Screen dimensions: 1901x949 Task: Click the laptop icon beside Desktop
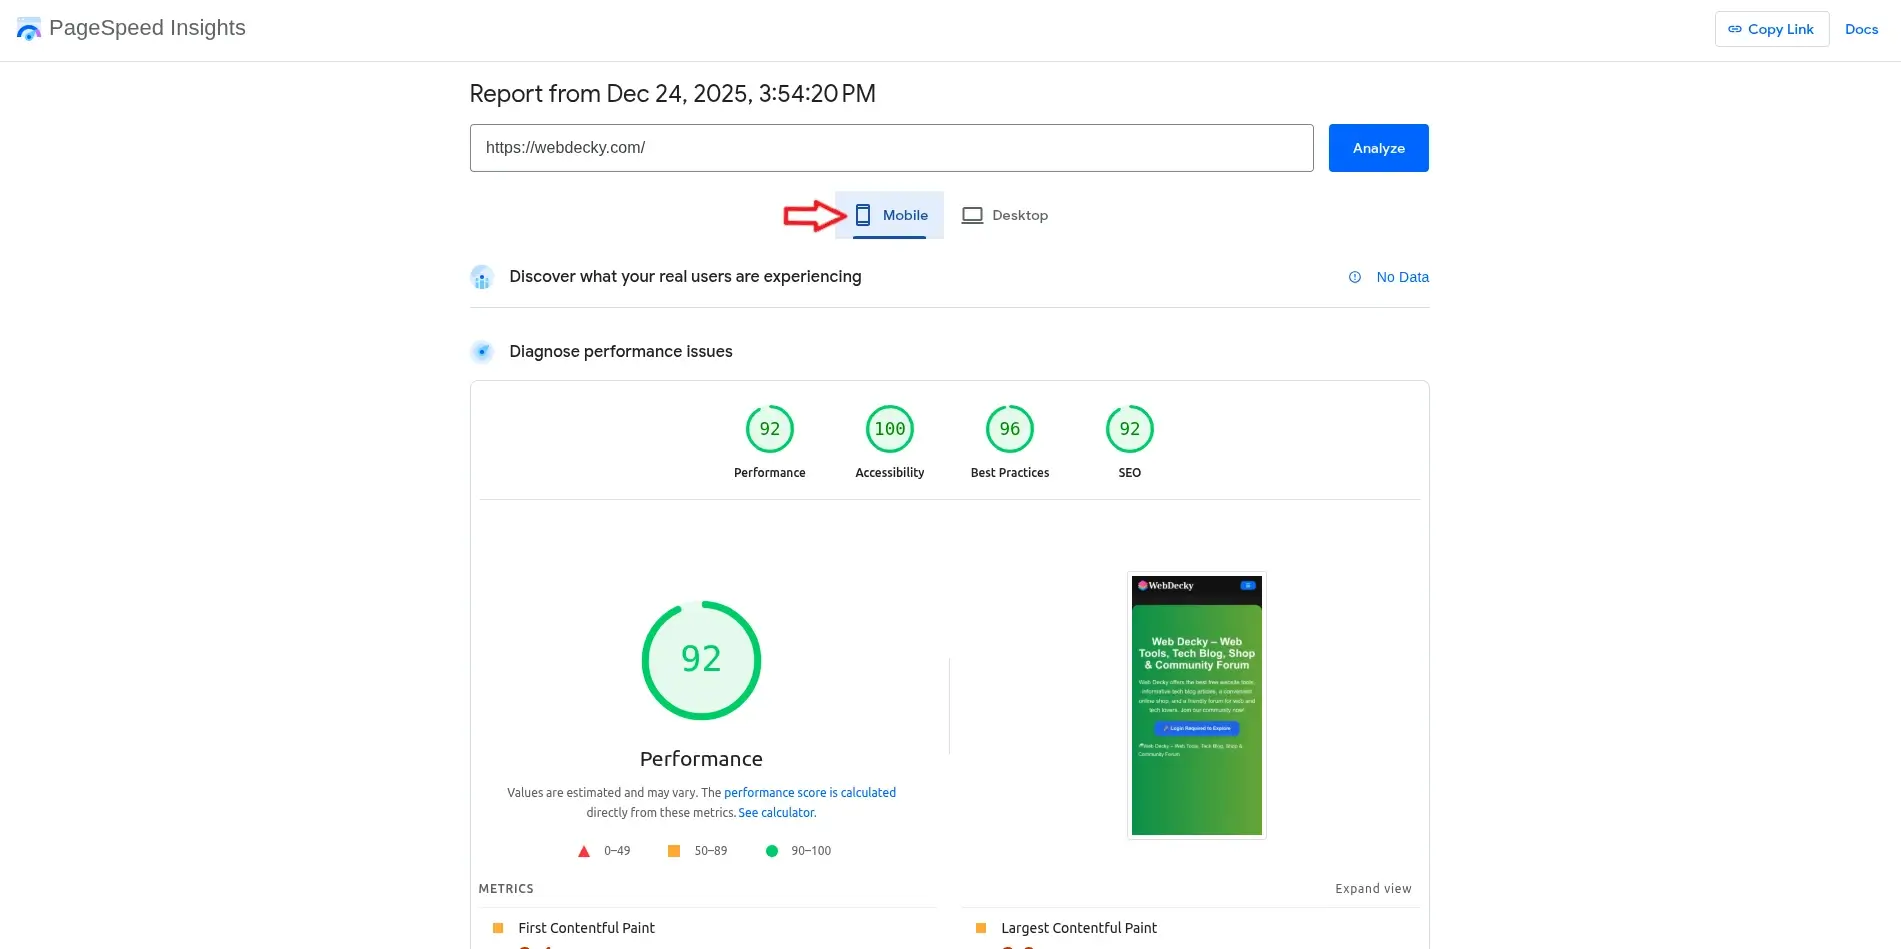click(971, 214)
